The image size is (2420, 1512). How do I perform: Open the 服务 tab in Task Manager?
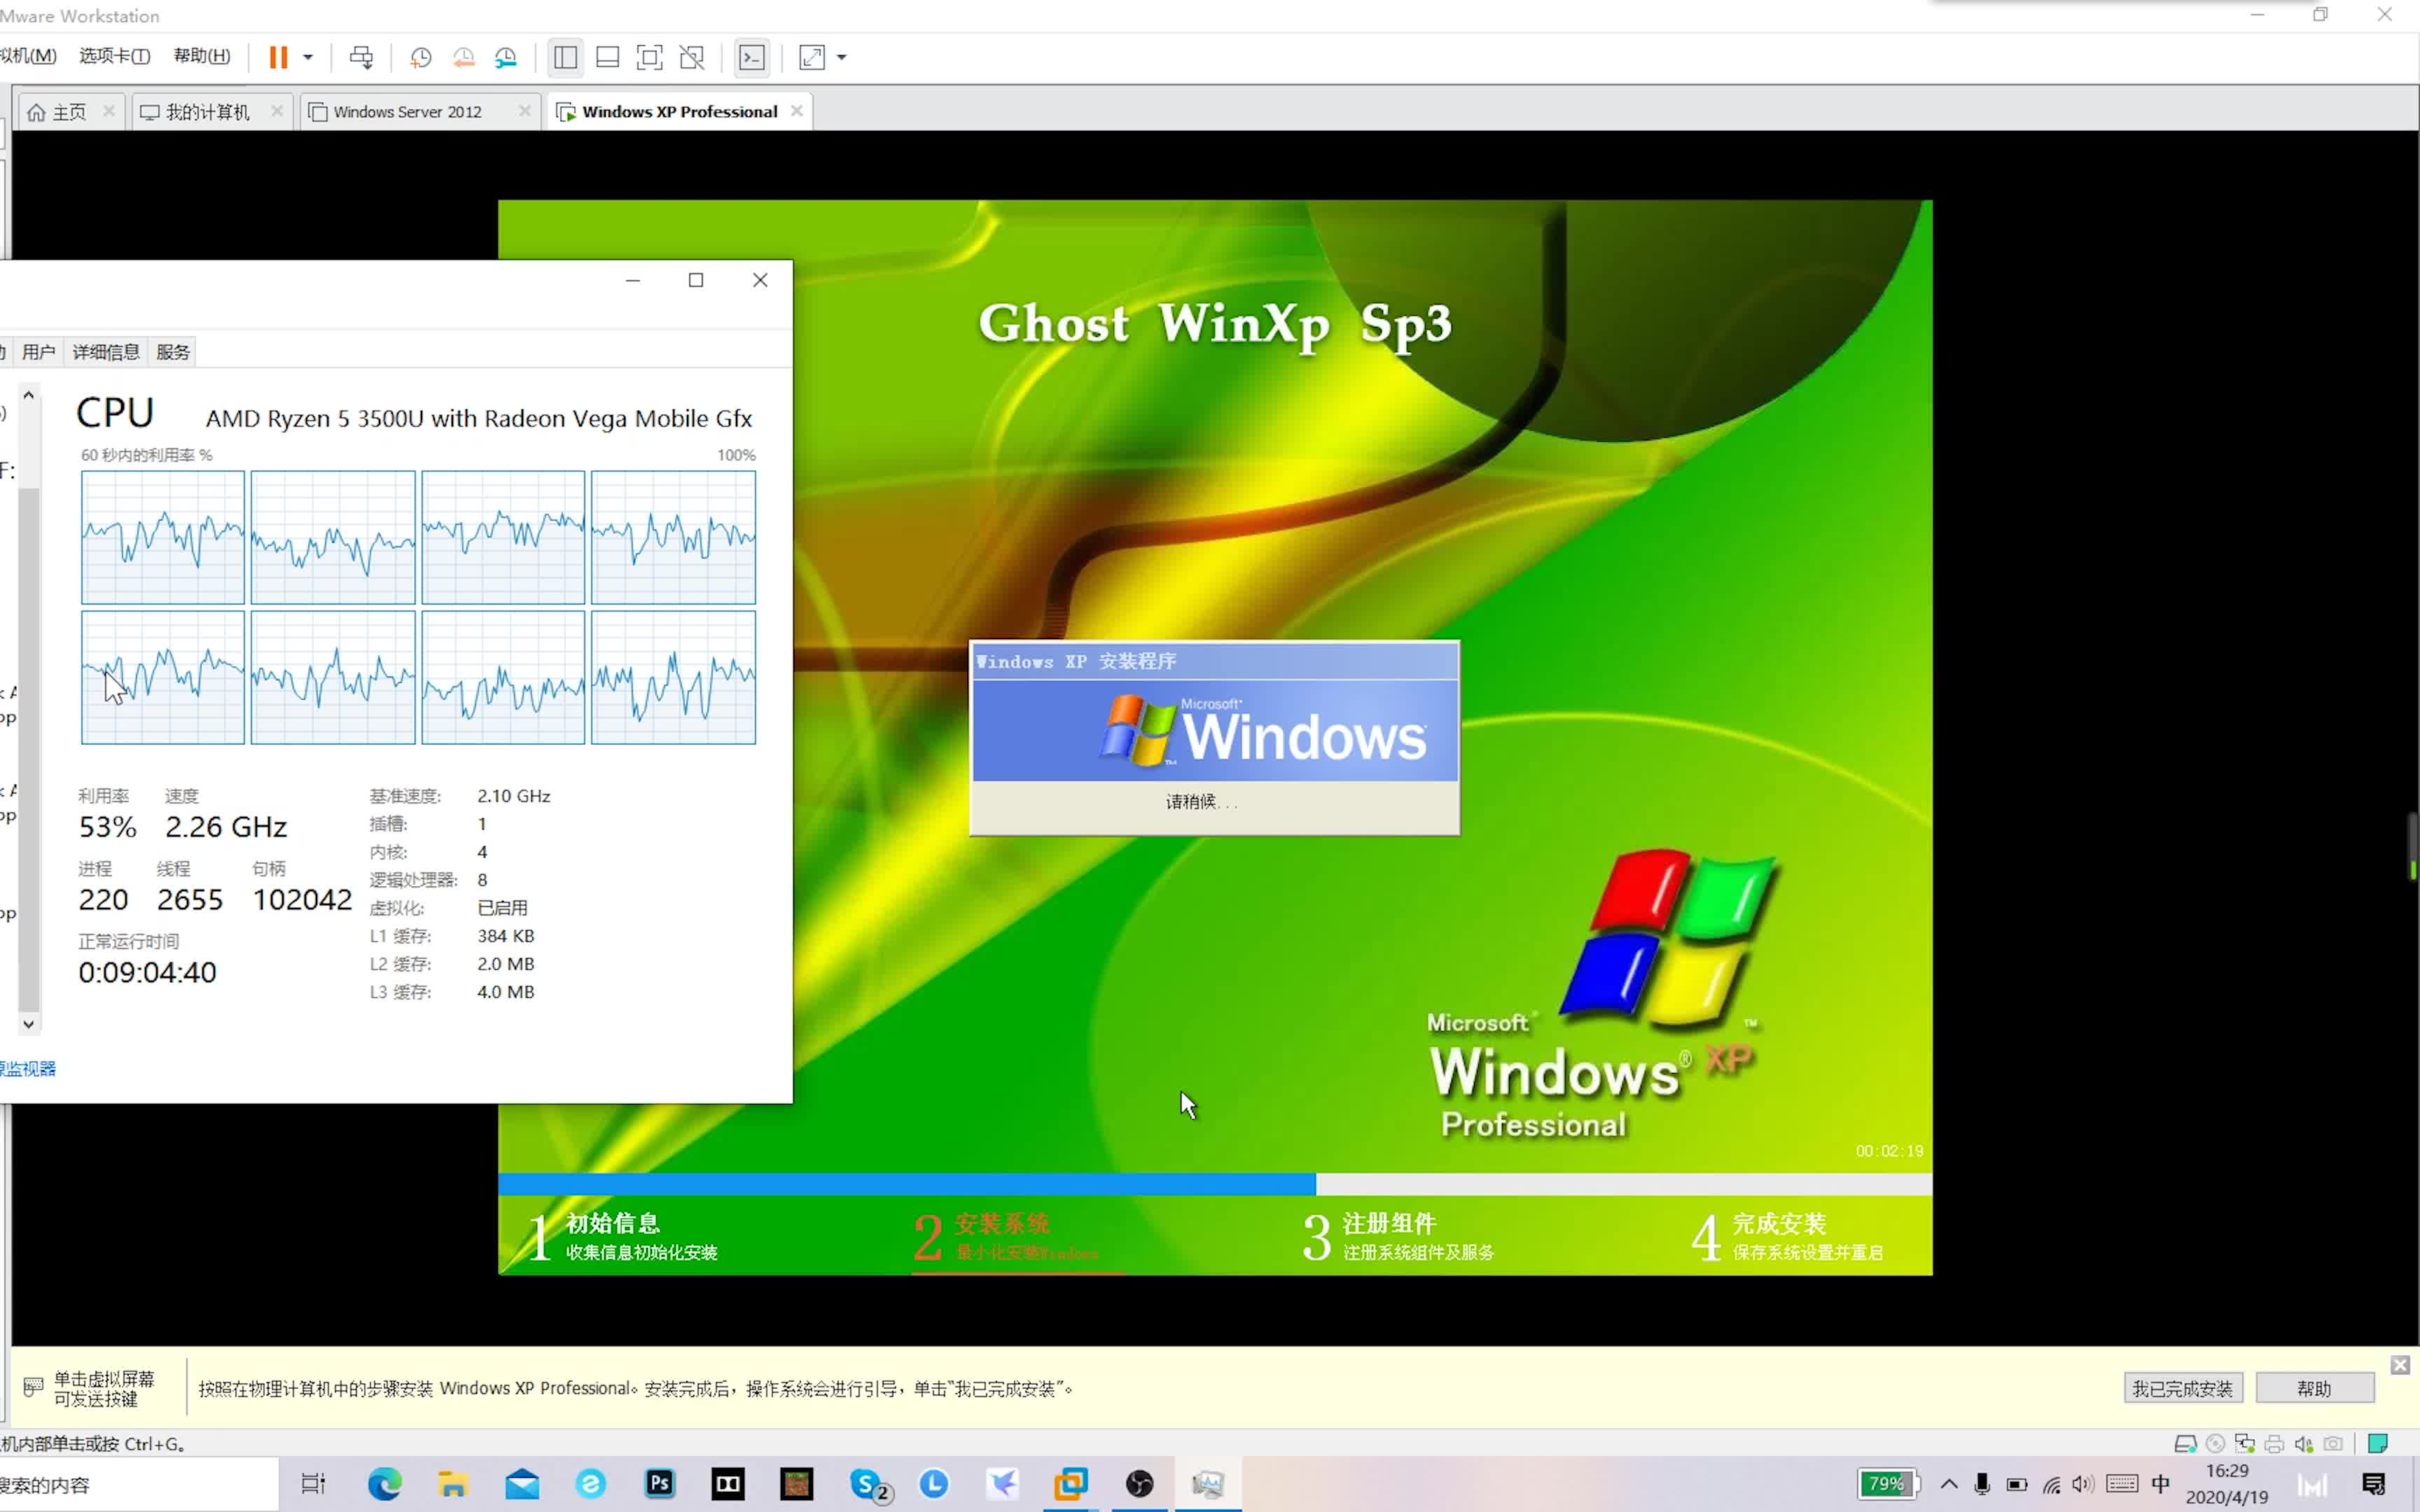click(x=173, y=352)
